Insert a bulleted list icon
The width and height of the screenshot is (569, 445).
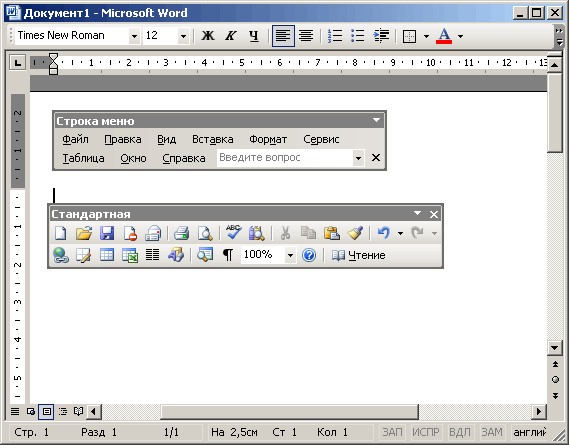click(x=358, y=36)
